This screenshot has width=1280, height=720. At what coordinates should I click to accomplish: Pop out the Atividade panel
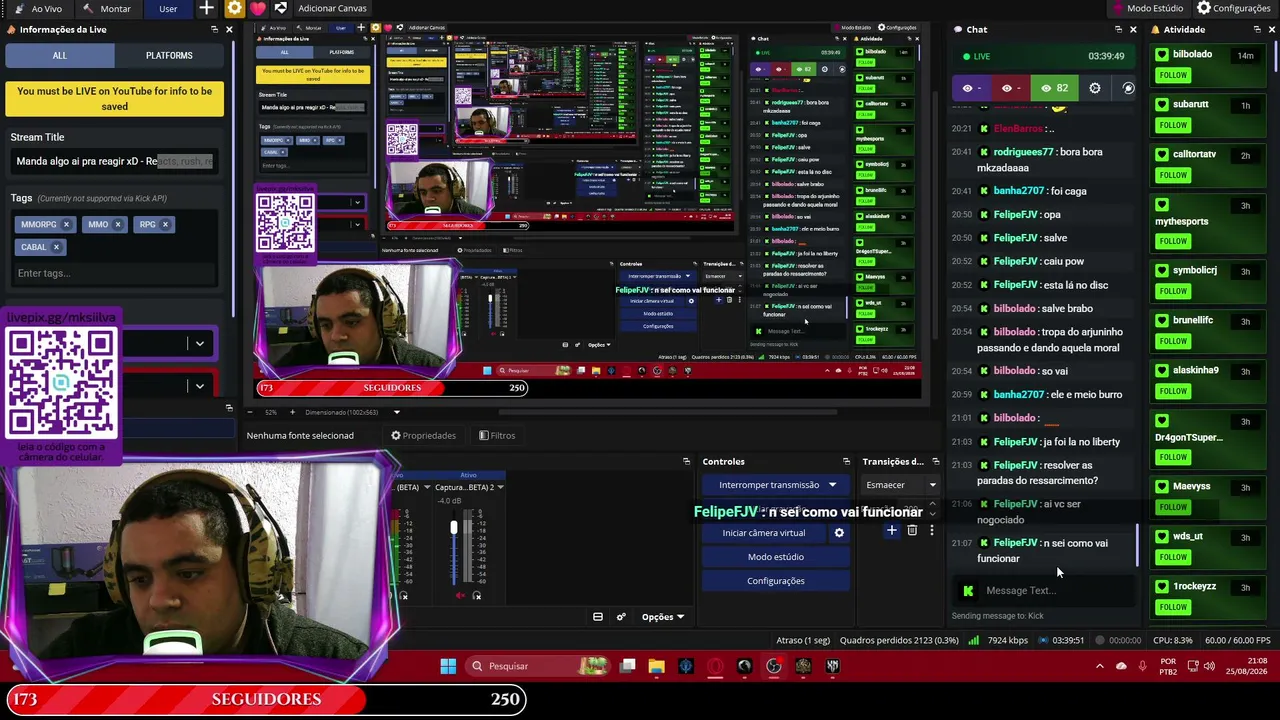coord(1257,30)
